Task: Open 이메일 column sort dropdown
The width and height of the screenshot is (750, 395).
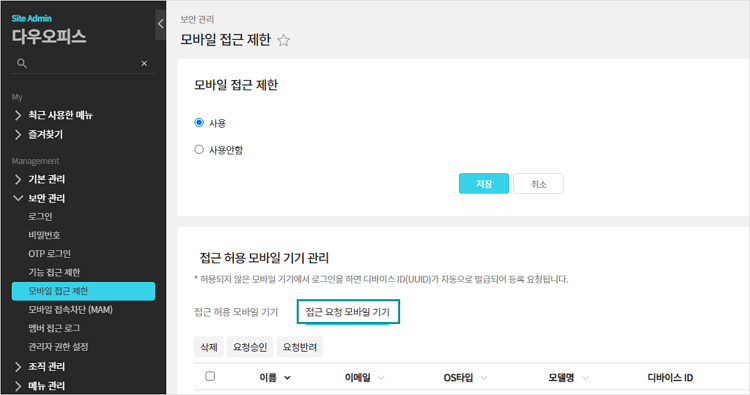Action: point(381,378)
